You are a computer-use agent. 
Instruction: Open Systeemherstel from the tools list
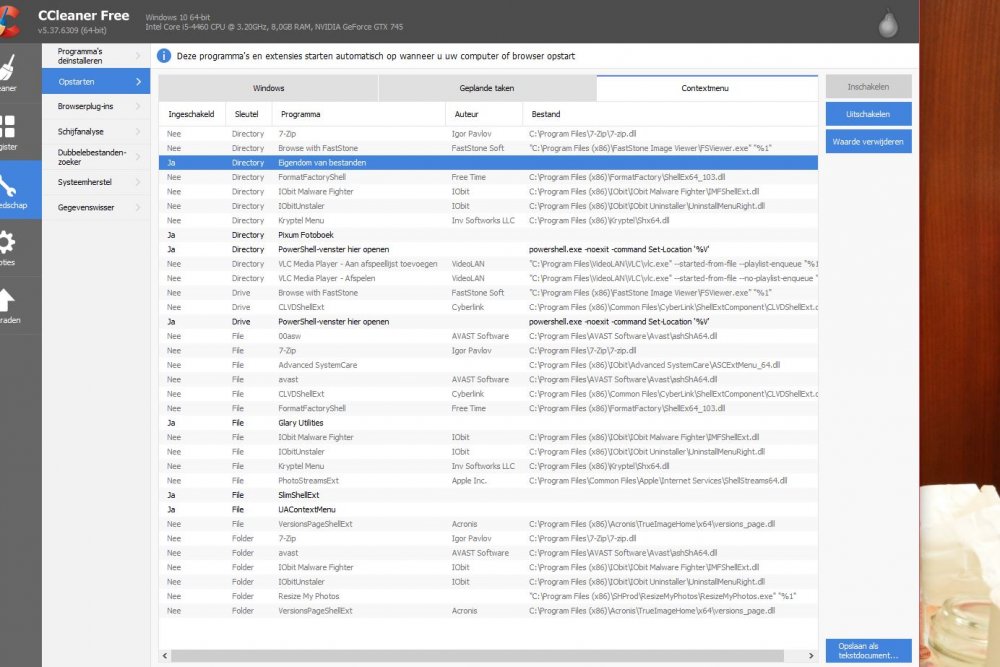pyautogui.click(x=85, y=183)
